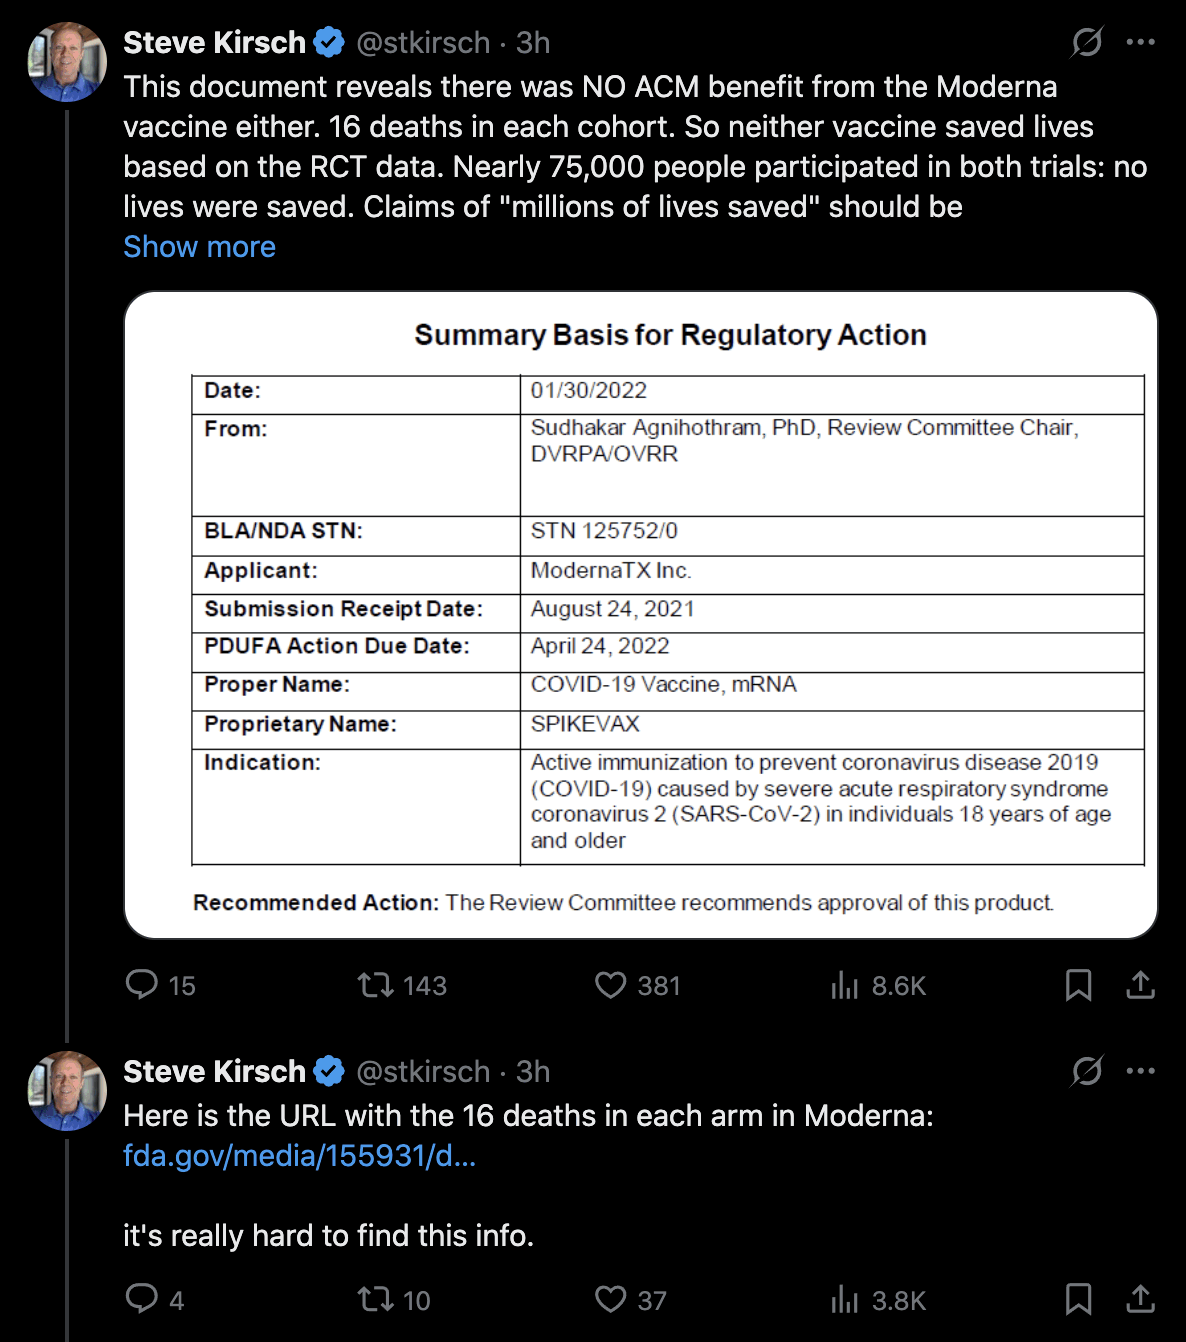Open Grok icon on first tweet
This screenshot has width=1186, height=1342.
point(1087,42)
